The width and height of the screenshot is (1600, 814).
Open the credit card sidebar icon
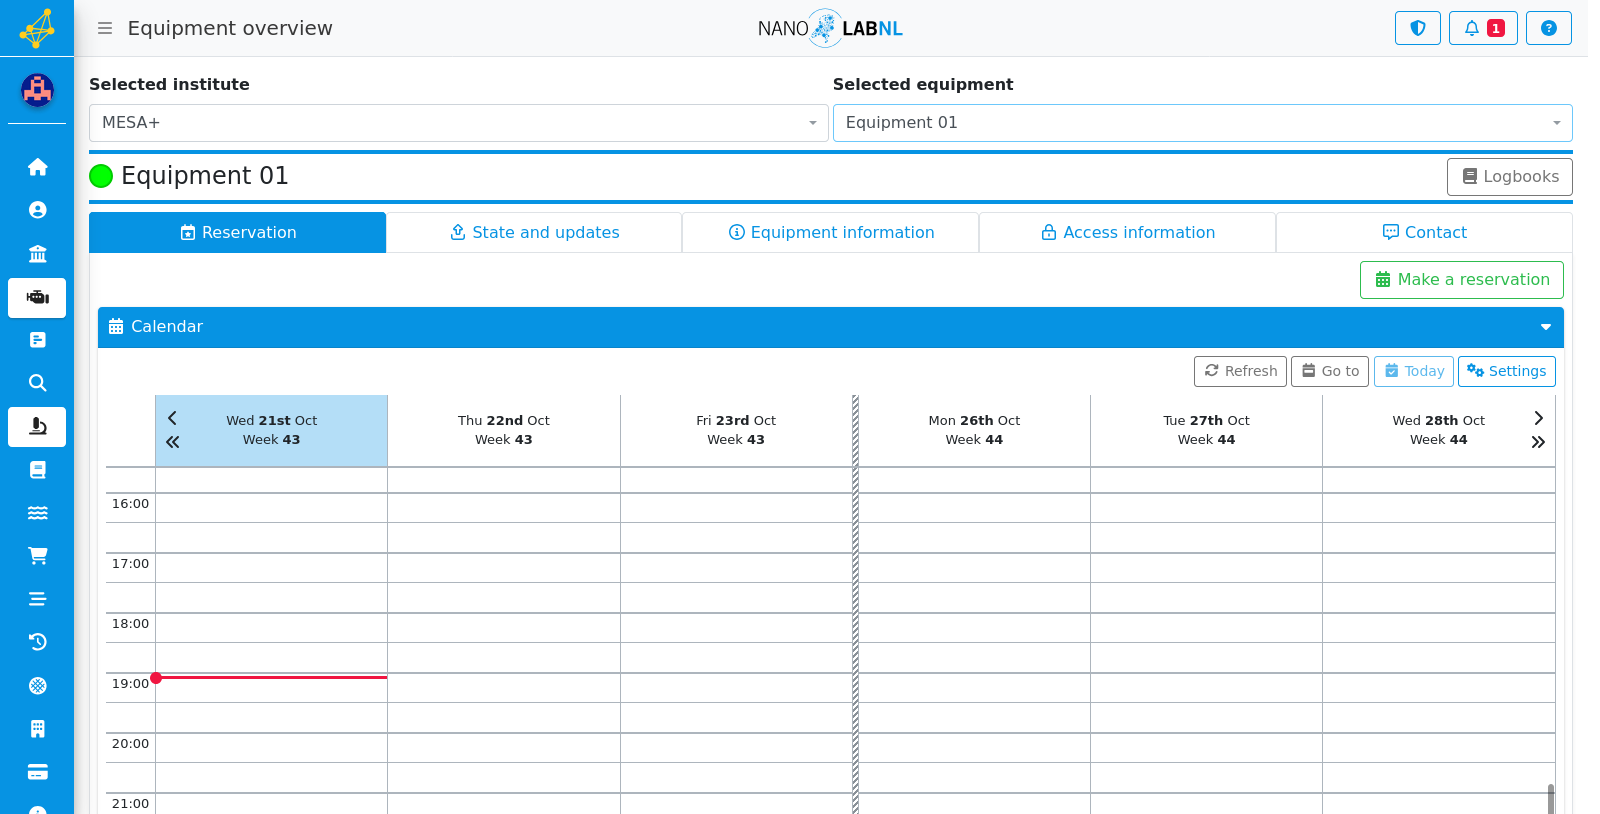(37, 772)
